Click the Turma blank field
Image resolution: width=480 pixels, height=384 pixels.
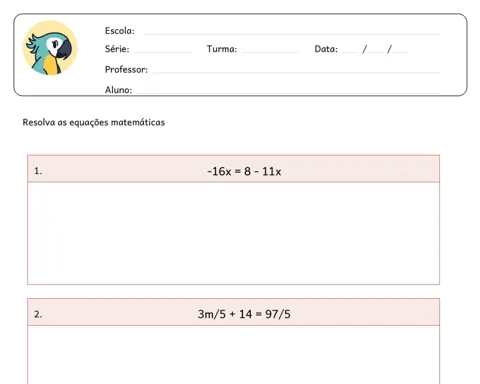coord(270,51)
